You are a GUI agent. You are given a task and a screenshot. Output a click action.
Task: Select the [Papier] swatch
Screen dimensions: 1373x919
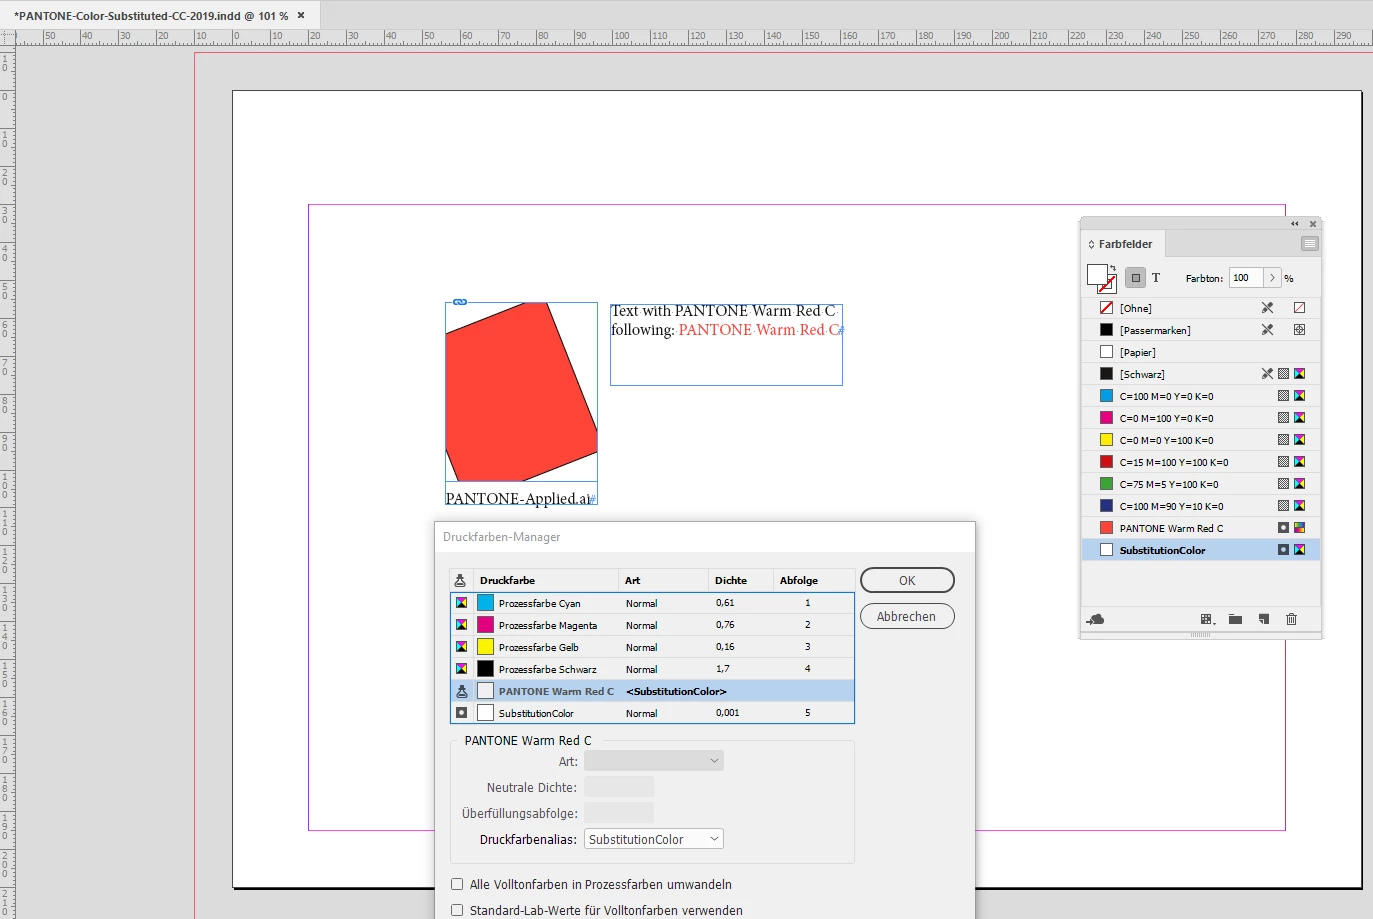[x=1201, y=352]
